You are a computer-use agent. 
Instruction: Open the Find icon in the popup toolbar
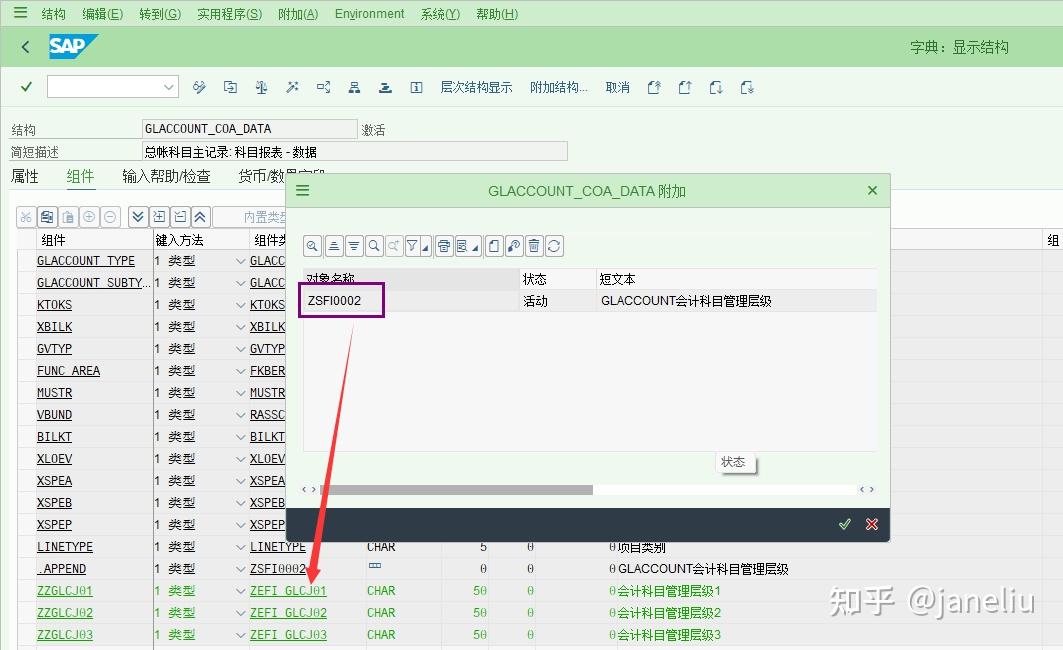(374, 245)
